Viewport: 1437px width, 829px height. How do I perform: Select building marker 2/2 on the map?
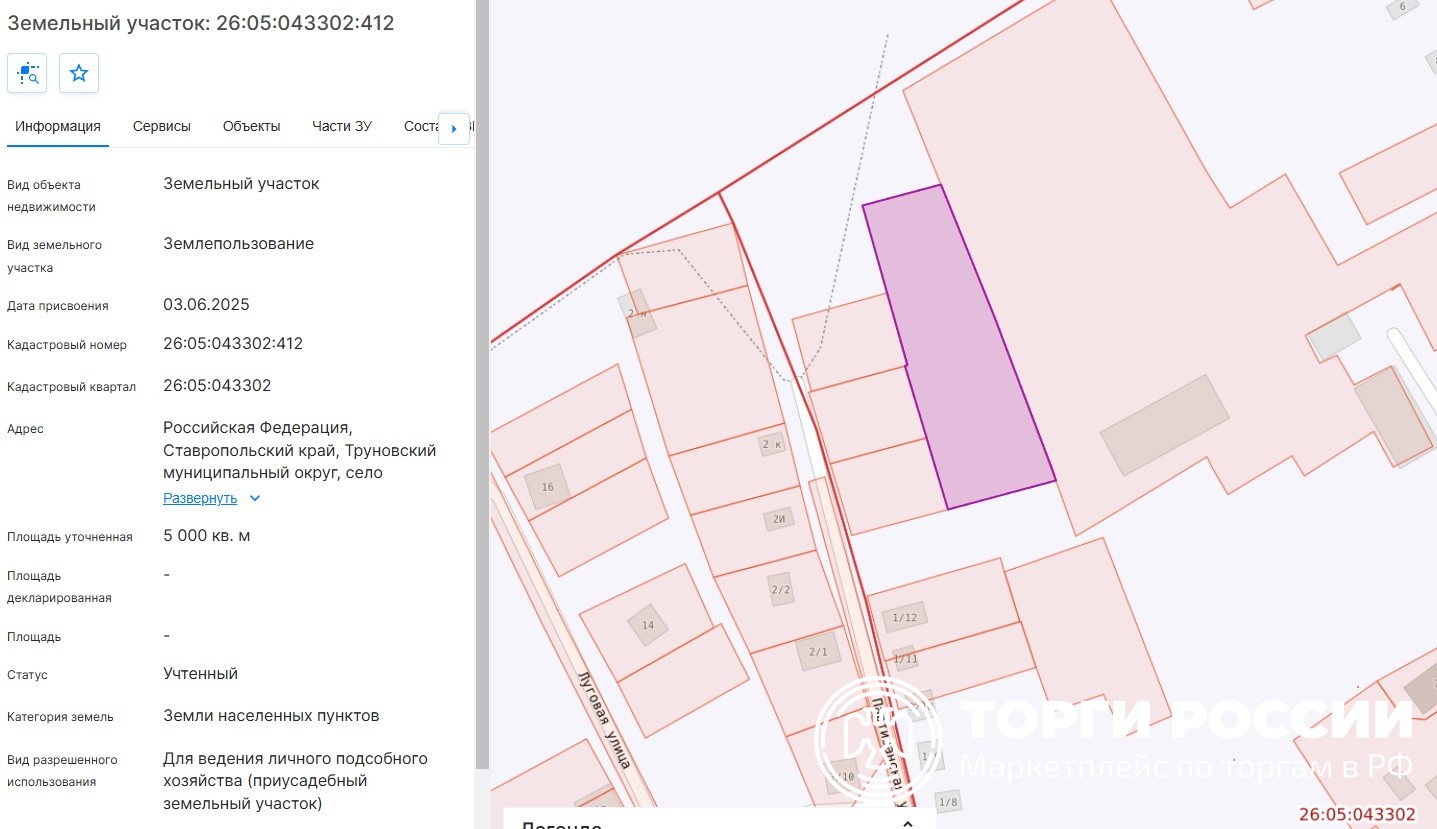781,589
